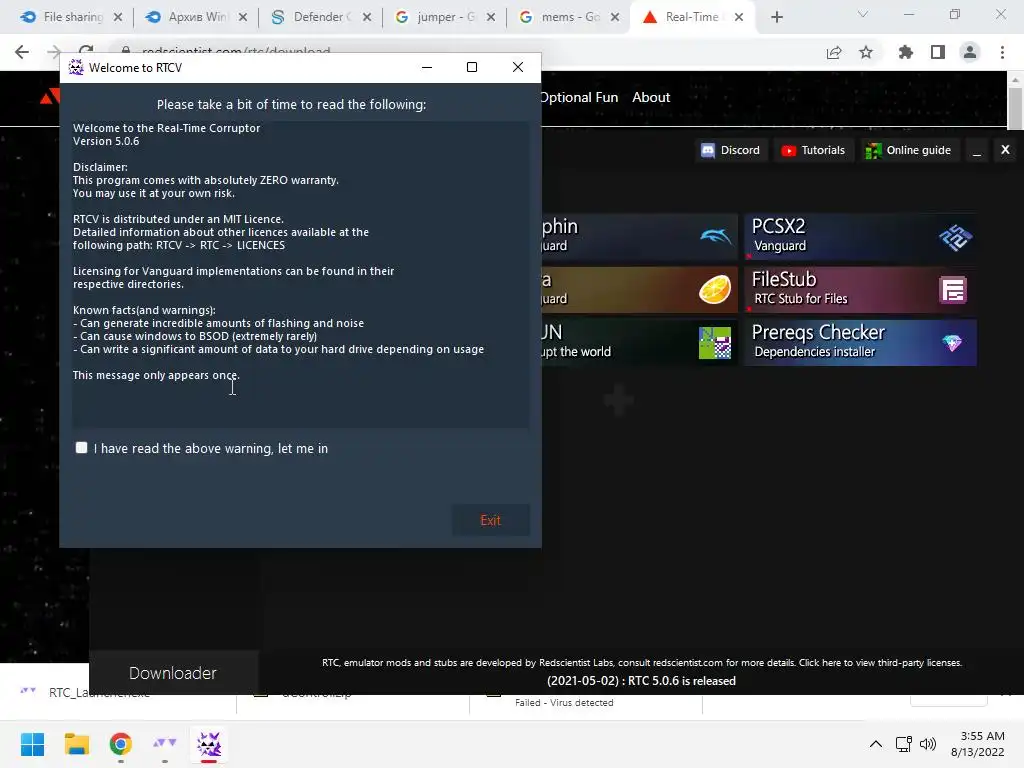Image resolution: width=1024 pixels, height=768 pixels.
Task: Click the Downloader button in the launcher
Action: click(x=173, y=673)
